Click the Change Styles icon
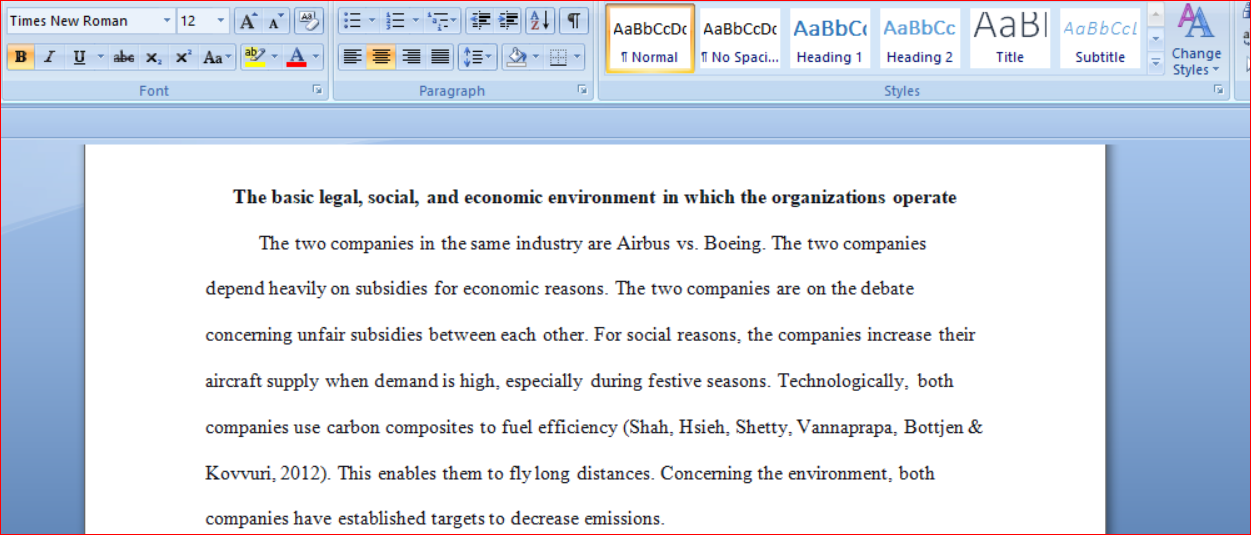1251x535 pixels. pos(1196,41)
